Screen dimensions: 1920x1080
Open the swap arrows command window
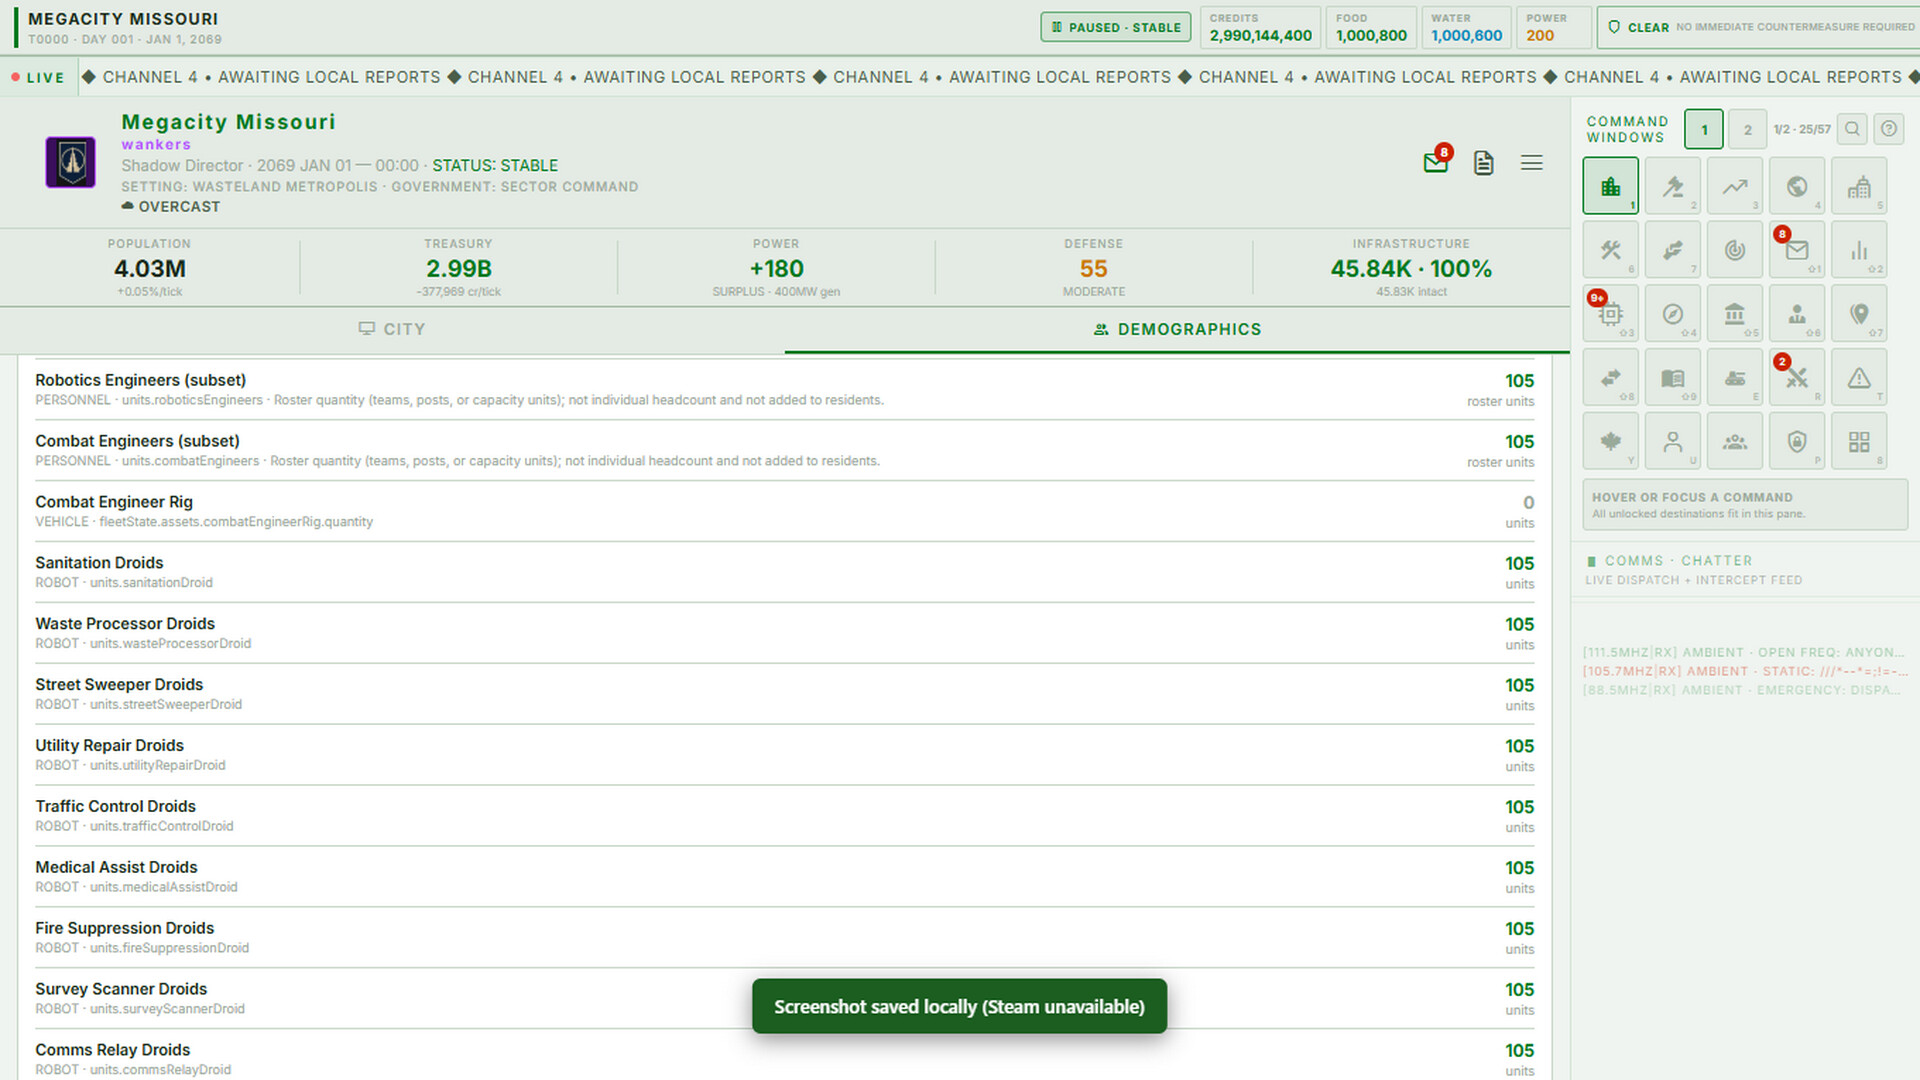coord(1610,378)
